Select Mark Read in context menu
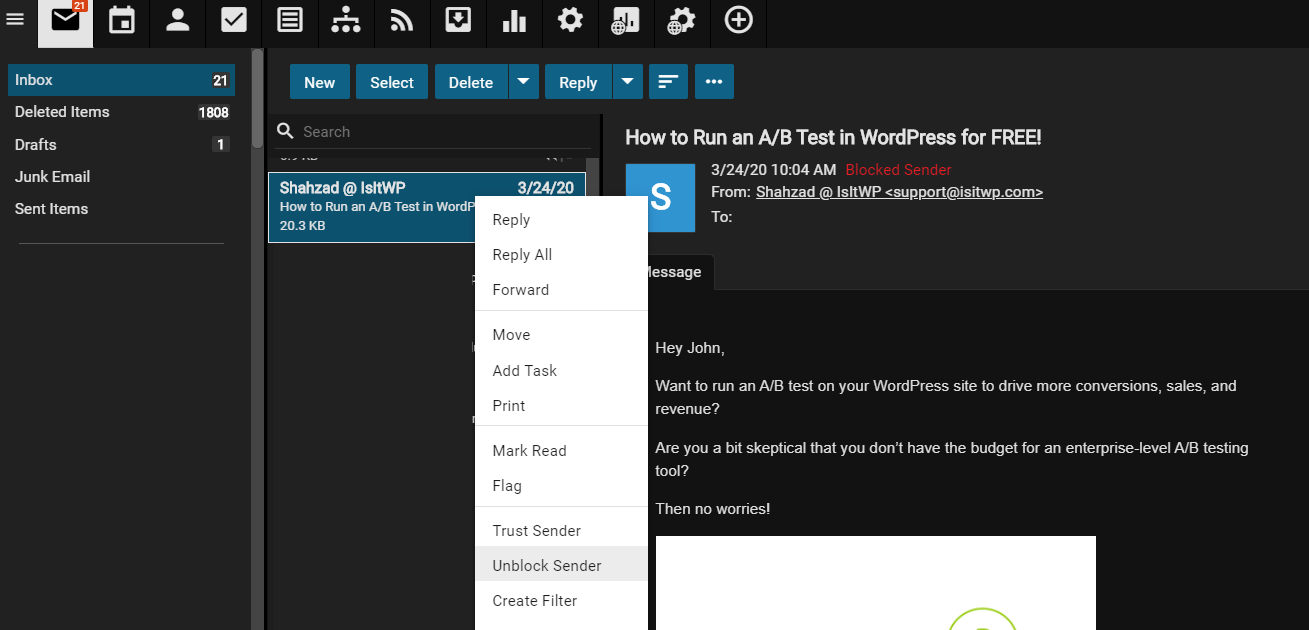Viewport: 1309px width, 630px height. 529,450
